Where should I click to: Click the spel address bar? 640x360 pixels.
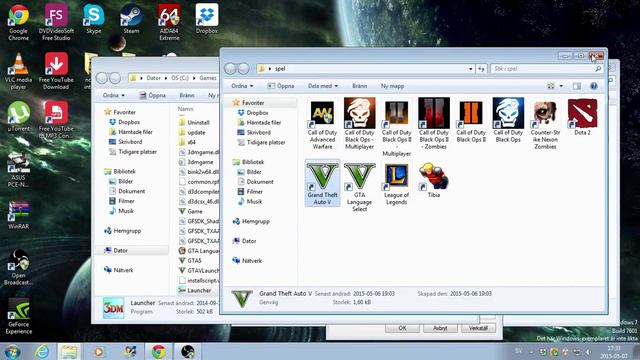[x=365, y=69]
